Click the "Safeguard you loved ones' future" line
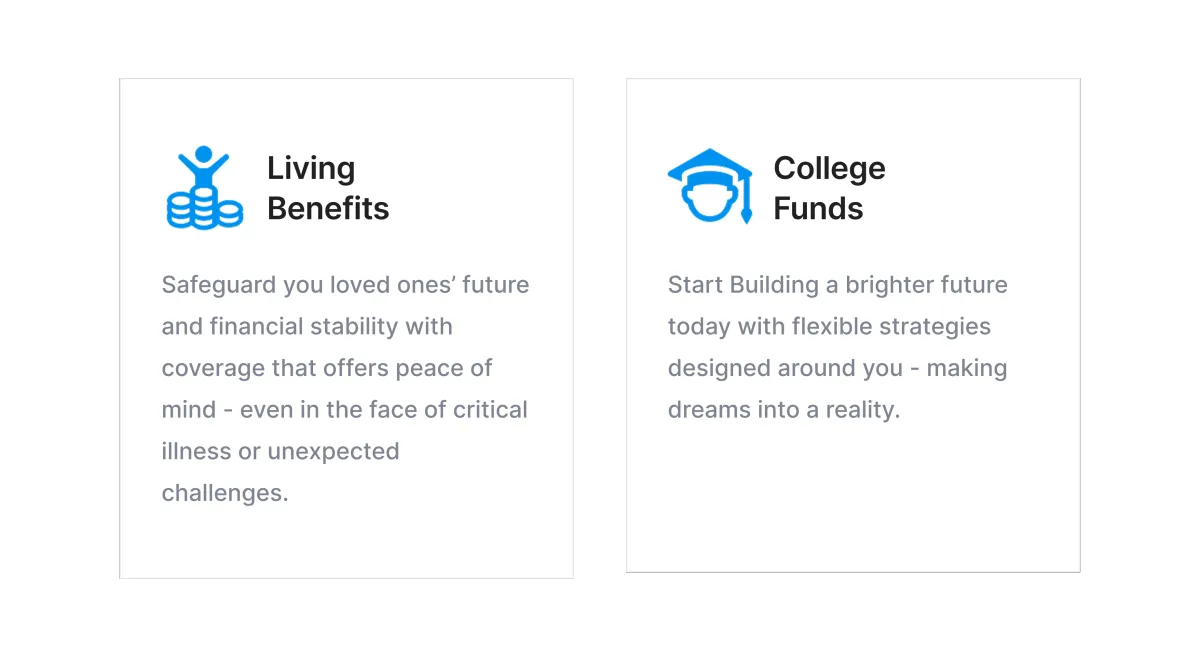The height and width of the screenshot is (657, 1200). point(345,285)
